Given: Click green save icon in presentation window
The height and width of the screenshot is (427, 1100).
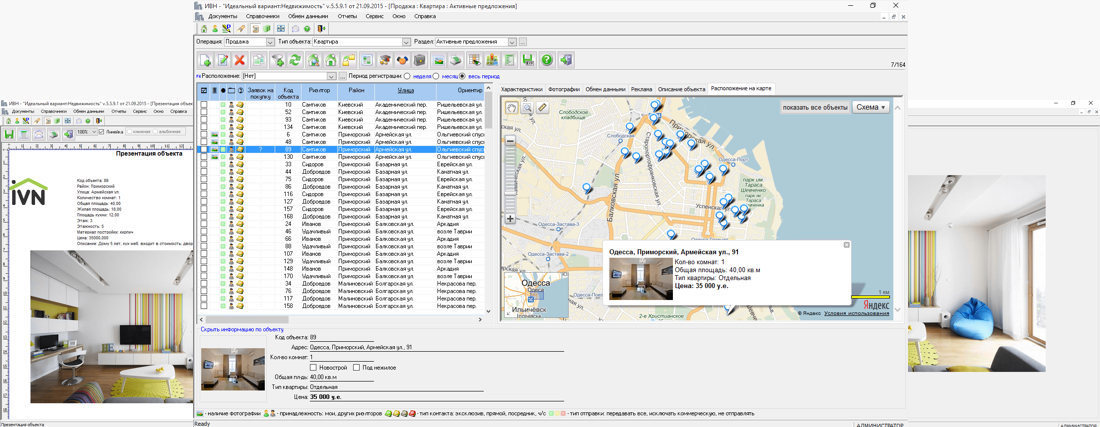Looking at the screenshot, I should pos(8,133).
